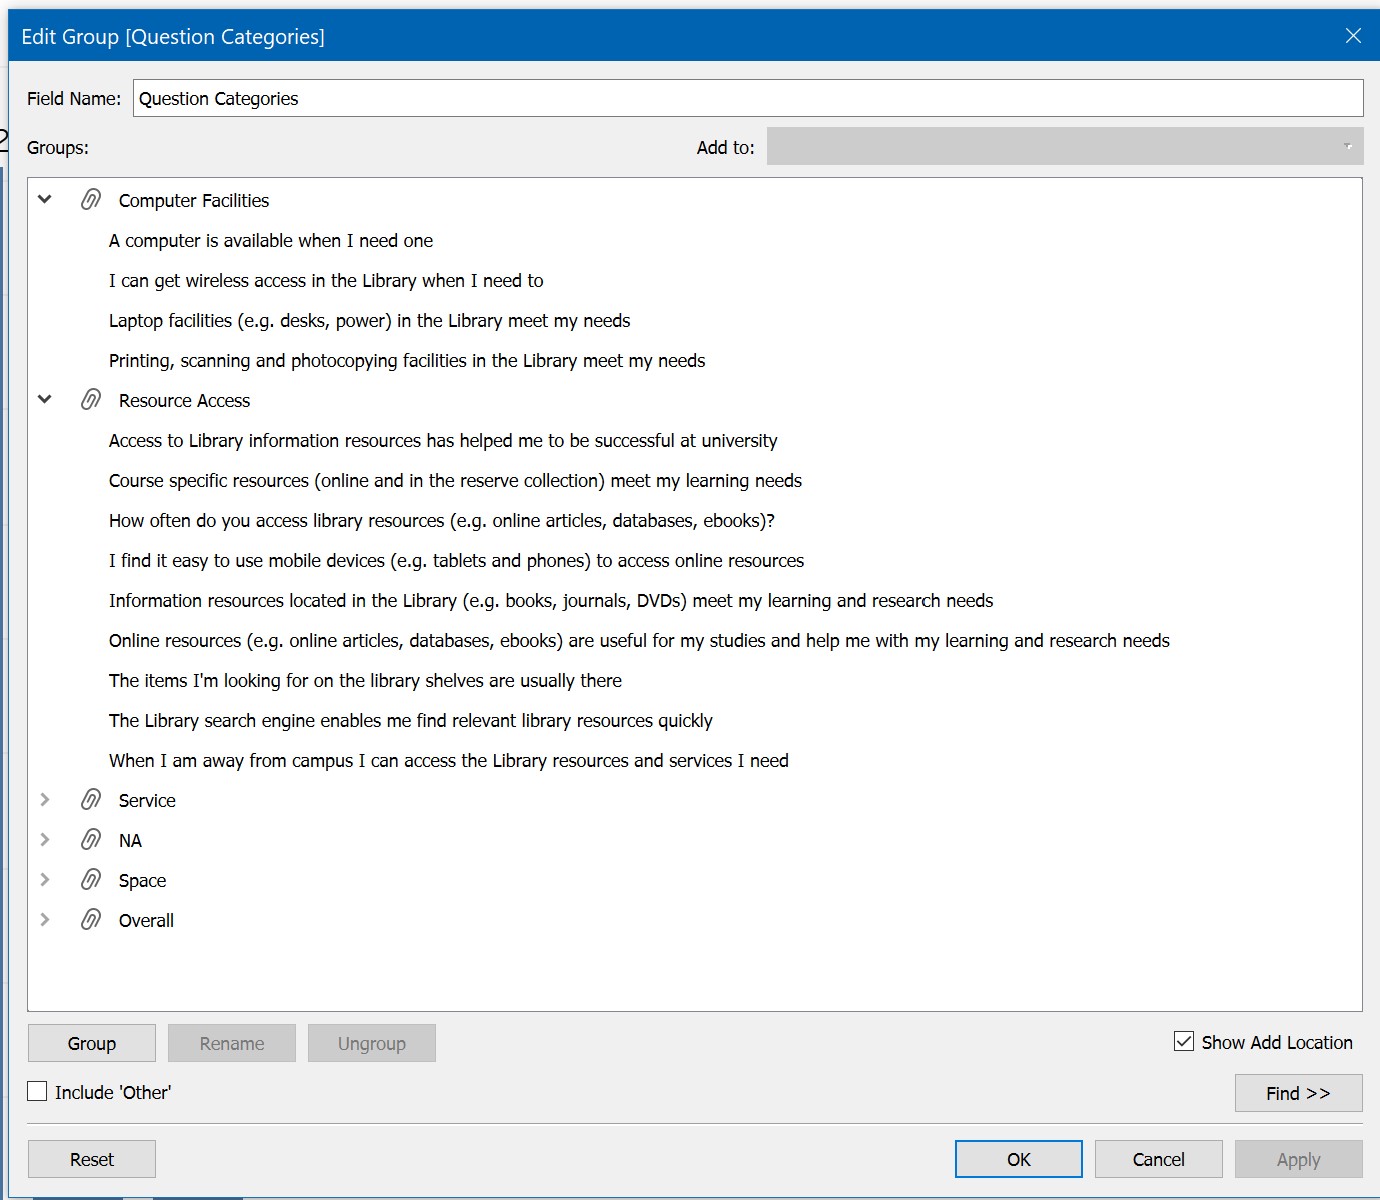Select 'How often do you access library resources' item

[x=442, y=521]
